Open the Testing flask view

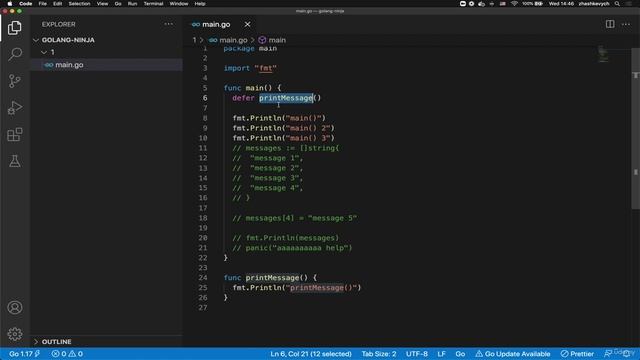coord(15,161)
